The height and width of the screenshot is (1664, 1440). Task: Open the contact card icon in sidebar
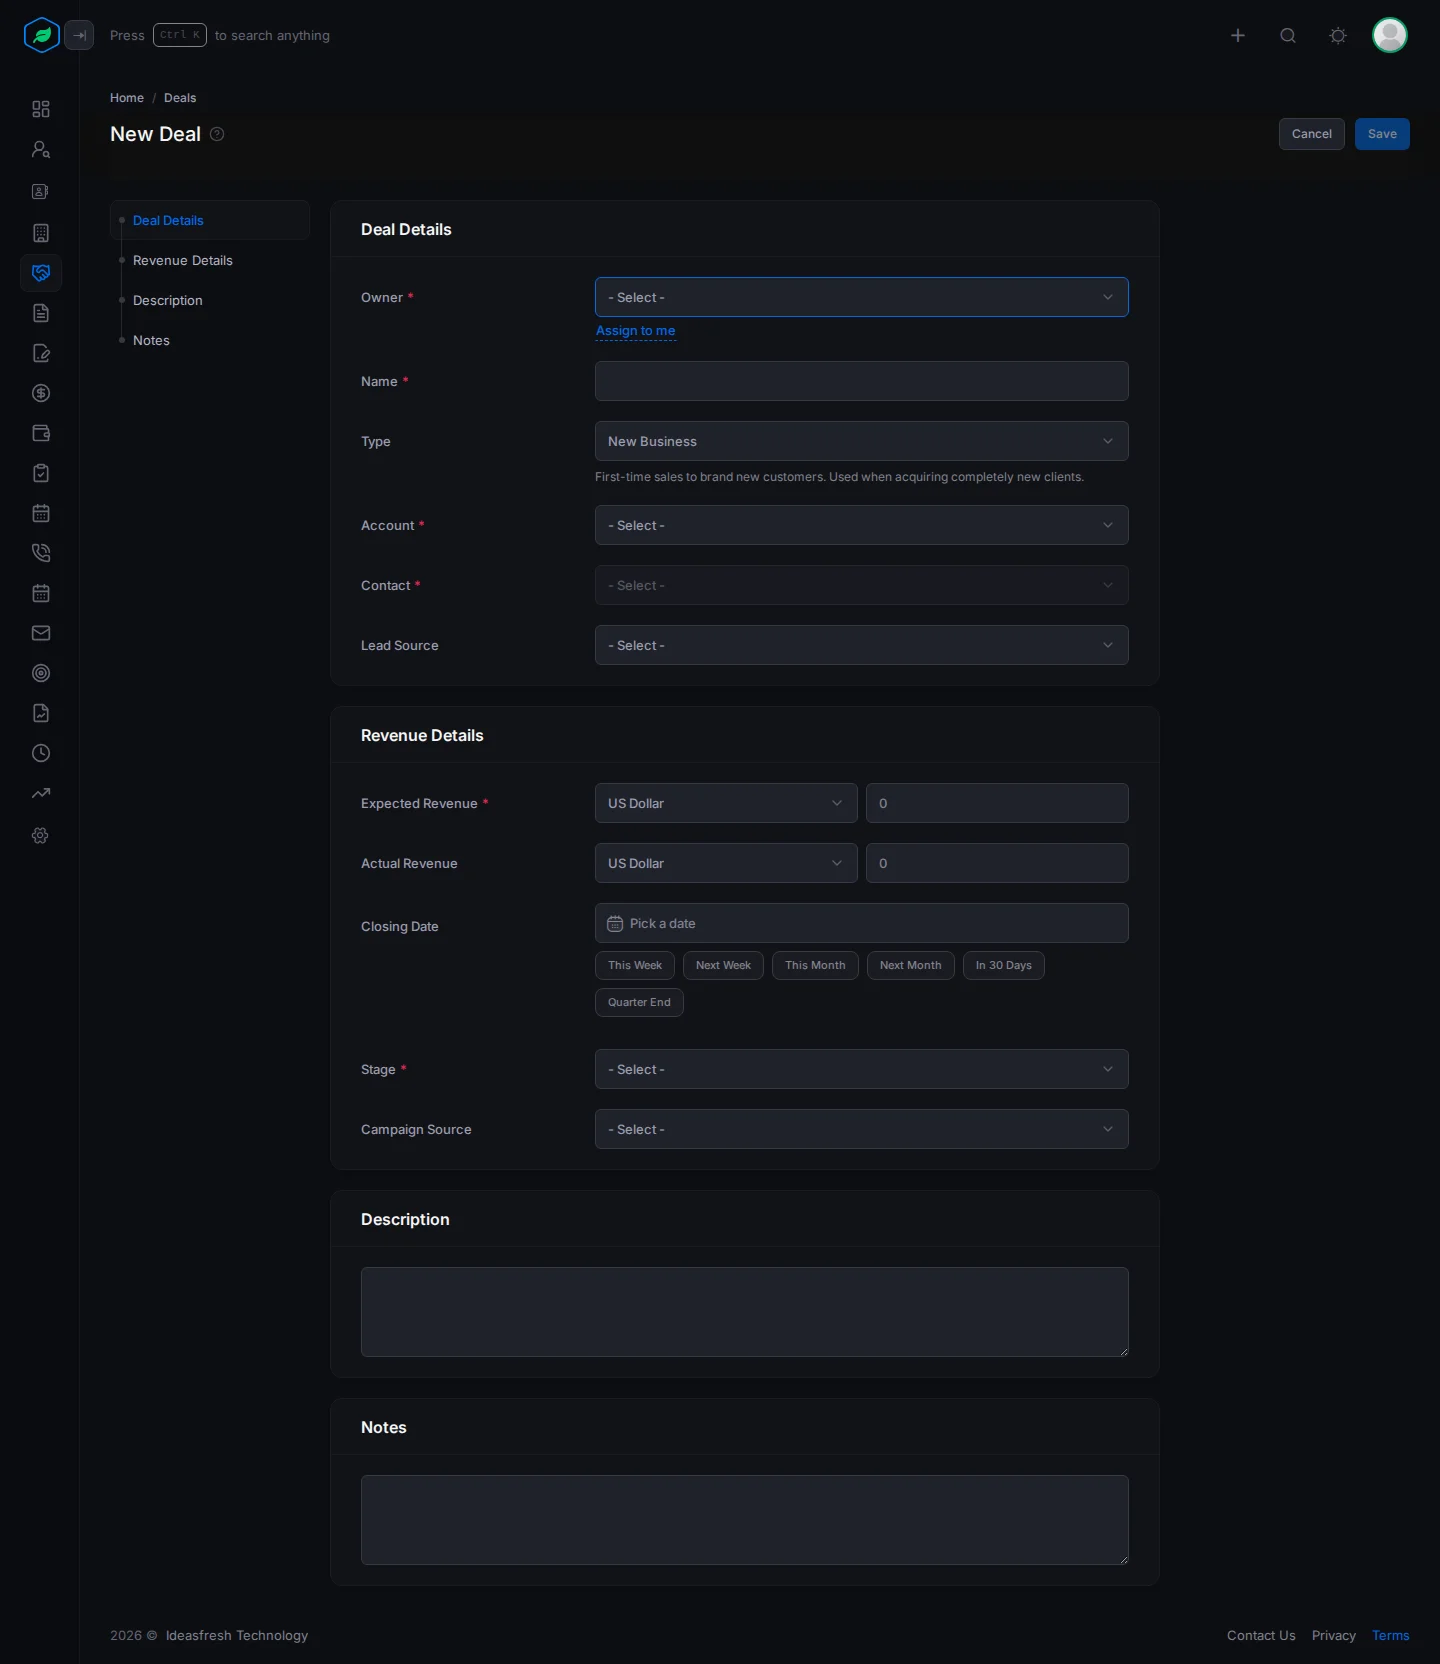pyautogui.click(x=41, y=191)
